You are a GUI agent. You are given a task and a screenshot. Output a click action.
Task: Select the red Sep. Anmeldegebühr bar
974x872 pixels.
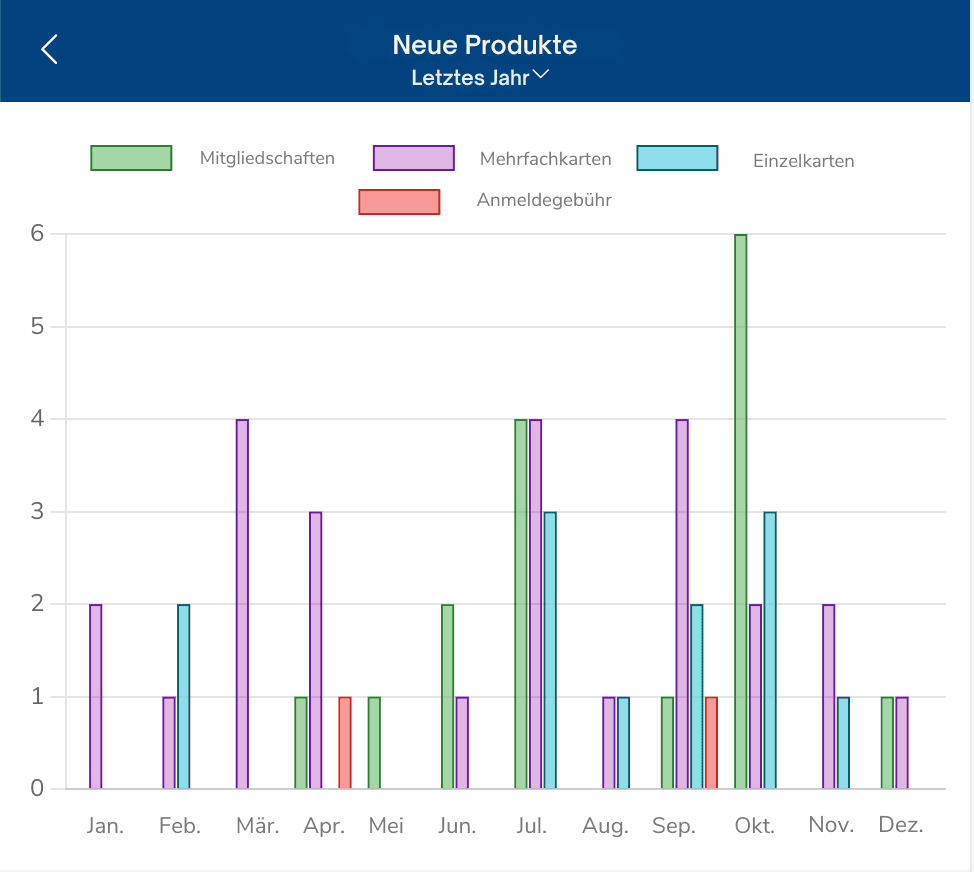pyautogui.click(x=711, y=743)
